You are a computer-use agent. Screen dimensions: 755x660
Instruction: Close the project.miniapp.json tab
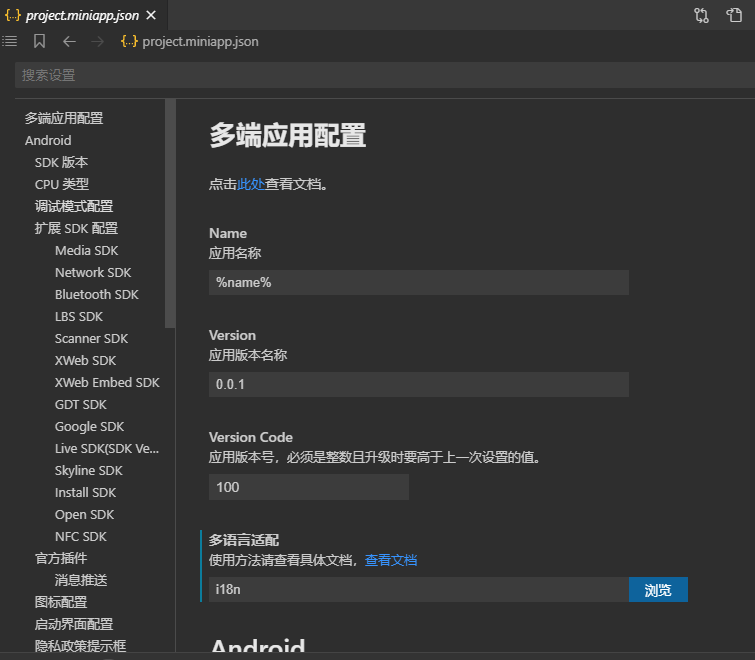pyautogui.click(x=151, y=15)
